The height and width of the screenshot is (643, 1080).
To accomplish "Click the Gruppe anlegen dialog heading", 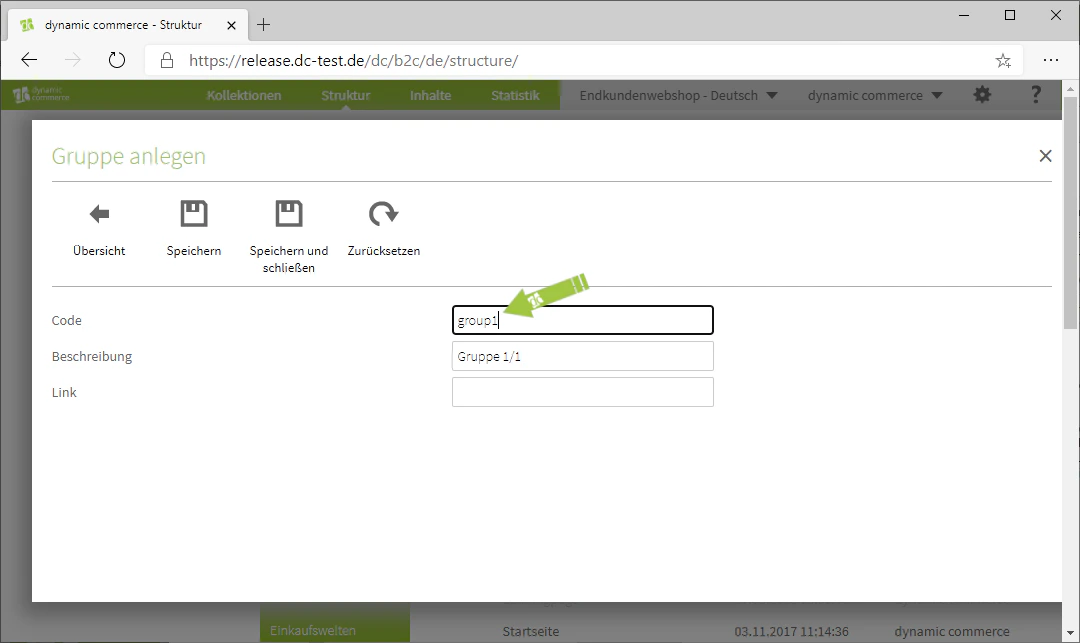I will 129,156.
